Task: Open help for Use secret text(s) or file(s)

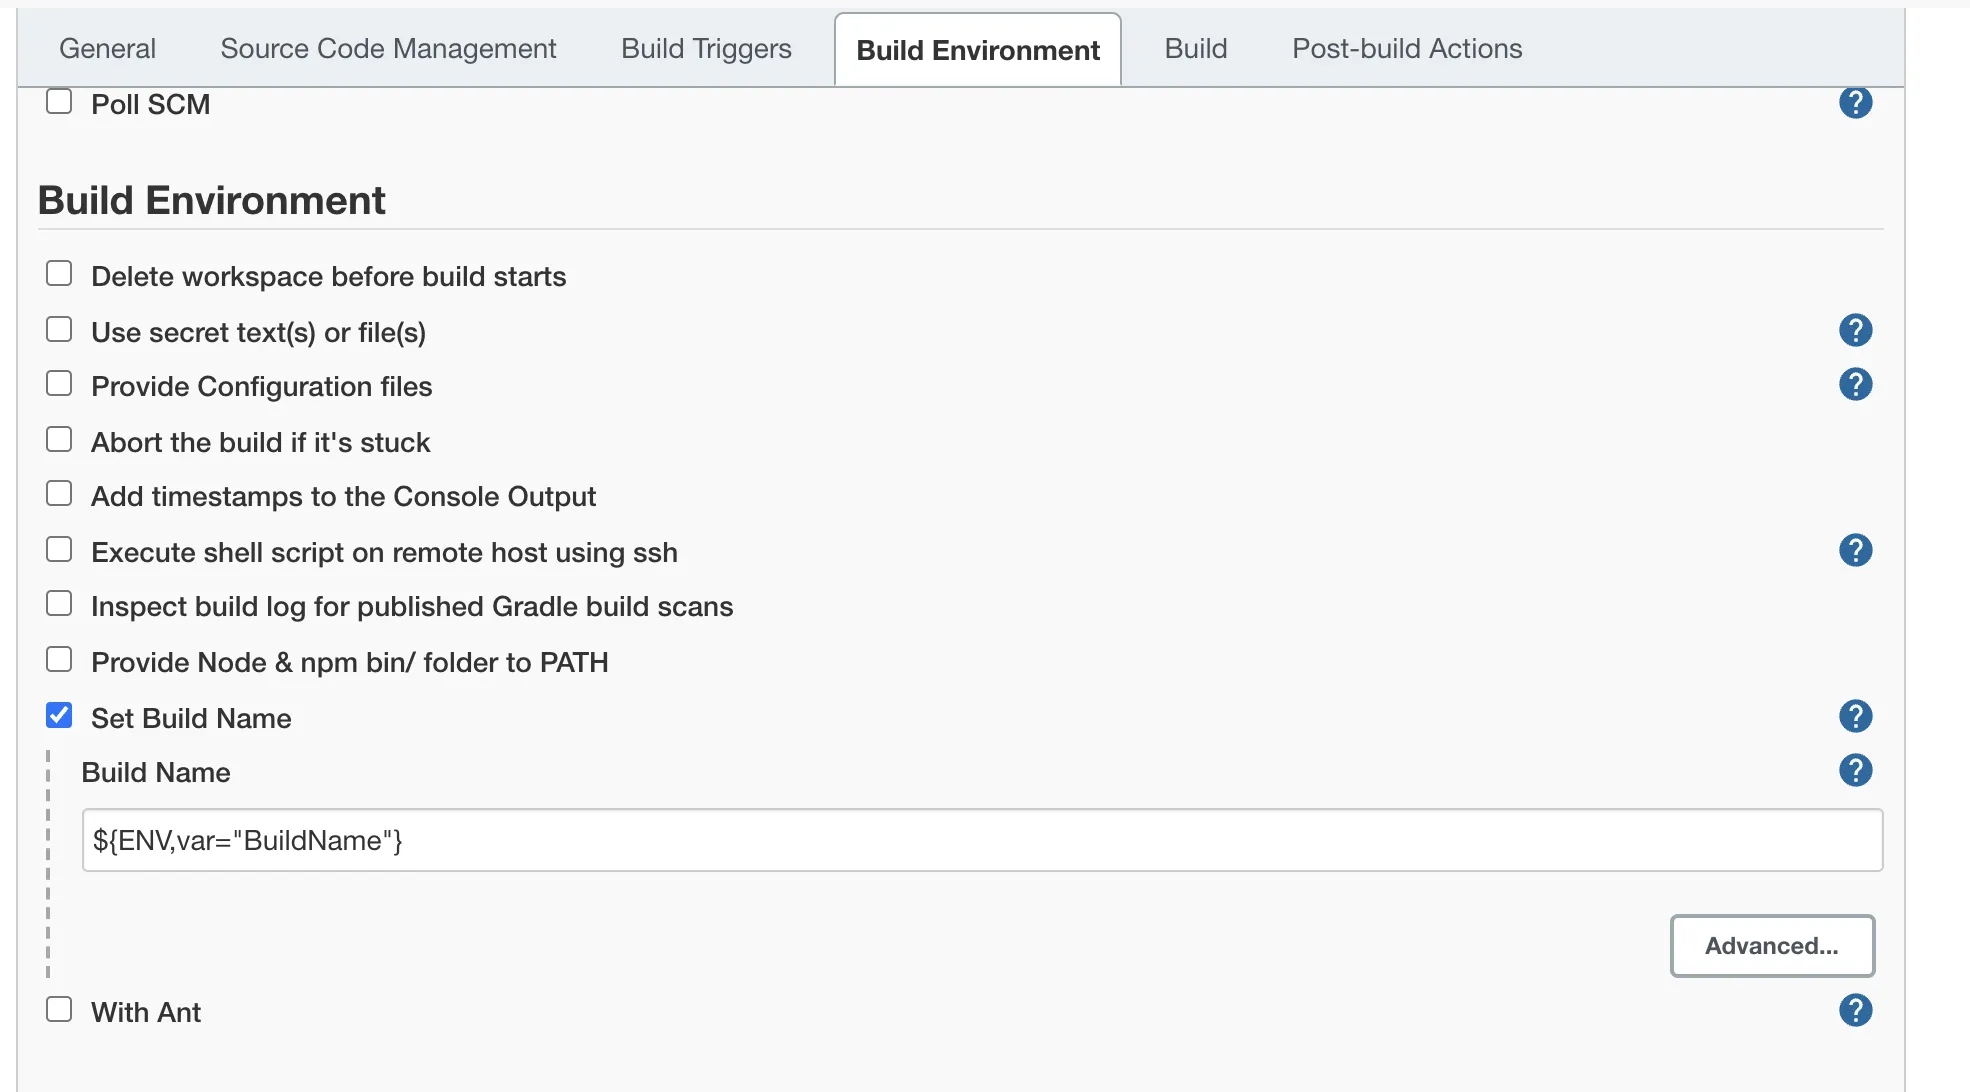Action: point(1855,330)
